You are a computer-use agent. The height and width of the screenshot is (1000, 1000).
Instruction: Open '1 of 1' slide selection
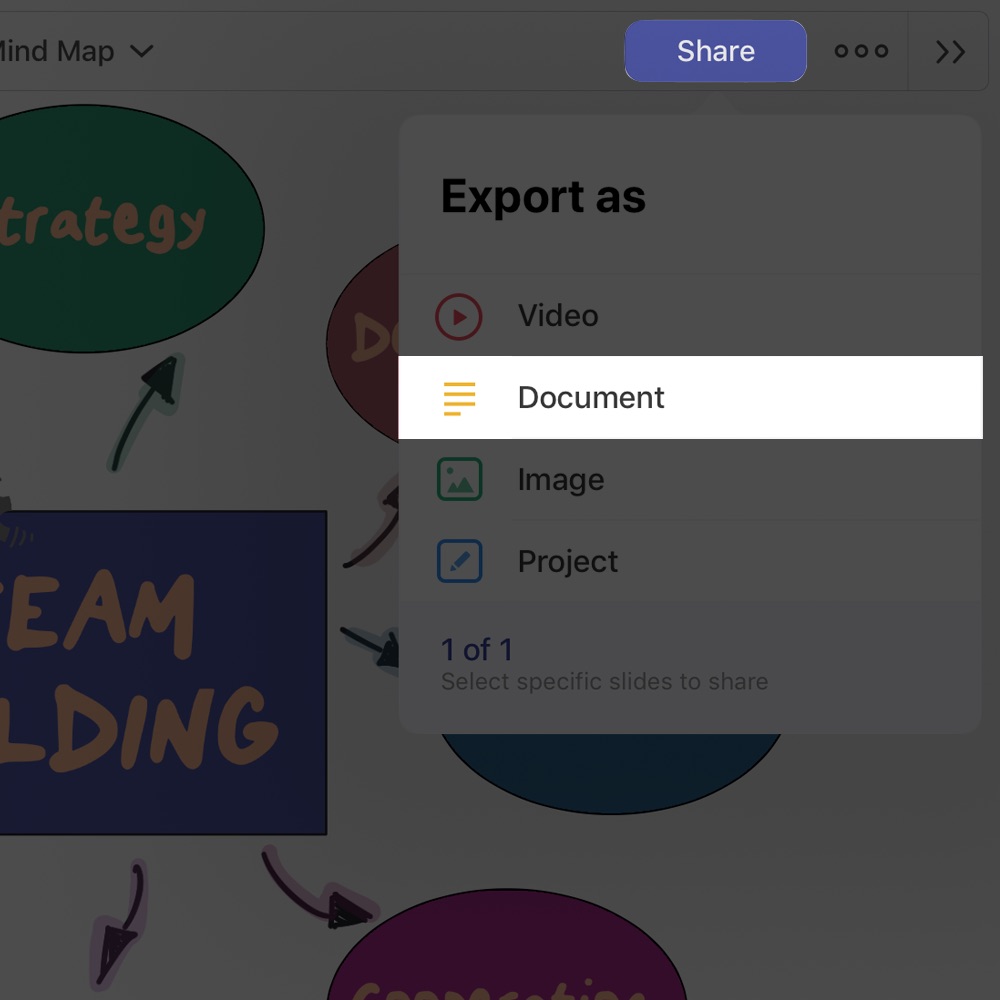click(x=477, y=650)
